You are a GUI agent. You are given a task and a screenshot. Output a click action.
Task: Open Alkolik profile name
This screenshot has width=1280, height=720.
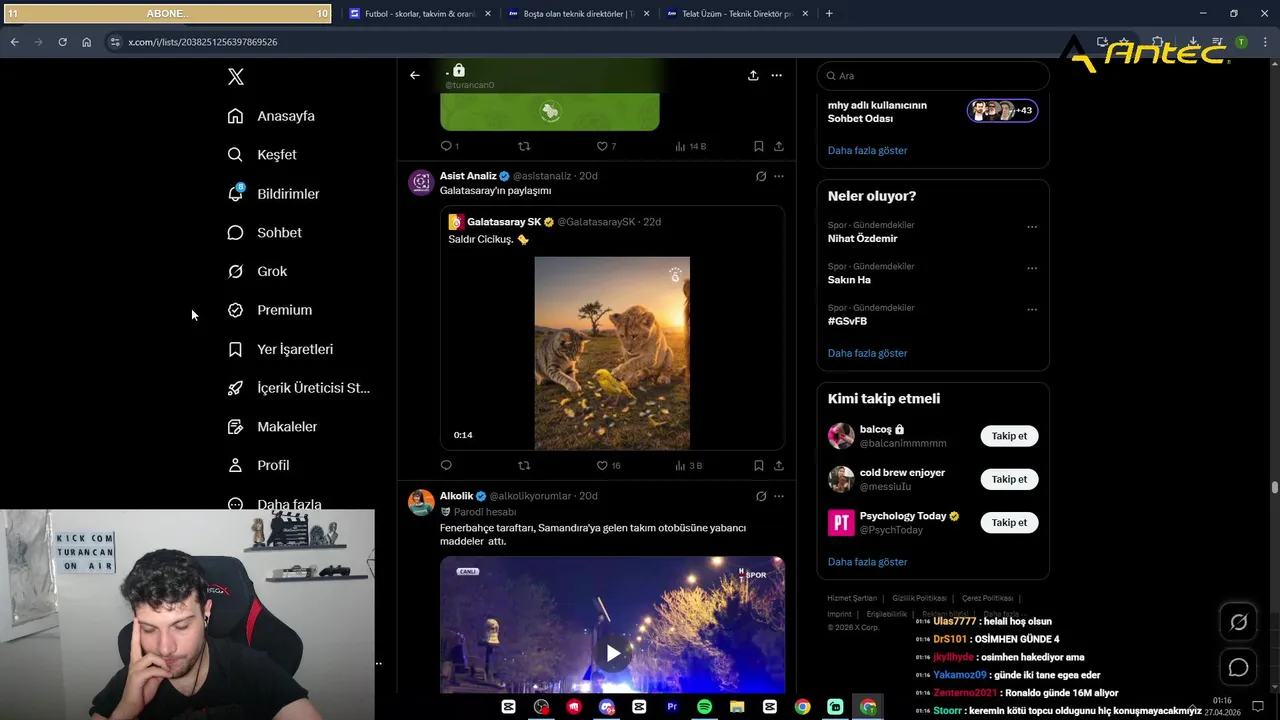(x=457, y=496)
